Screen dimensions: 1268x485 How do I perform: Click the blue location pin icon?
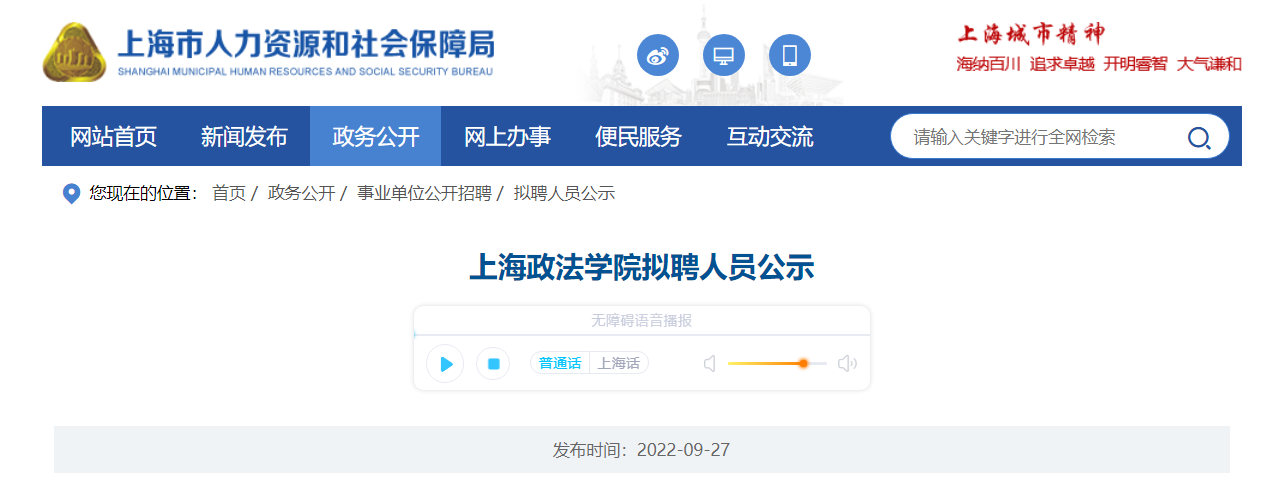pyautogui.click(x=71, y=194)
